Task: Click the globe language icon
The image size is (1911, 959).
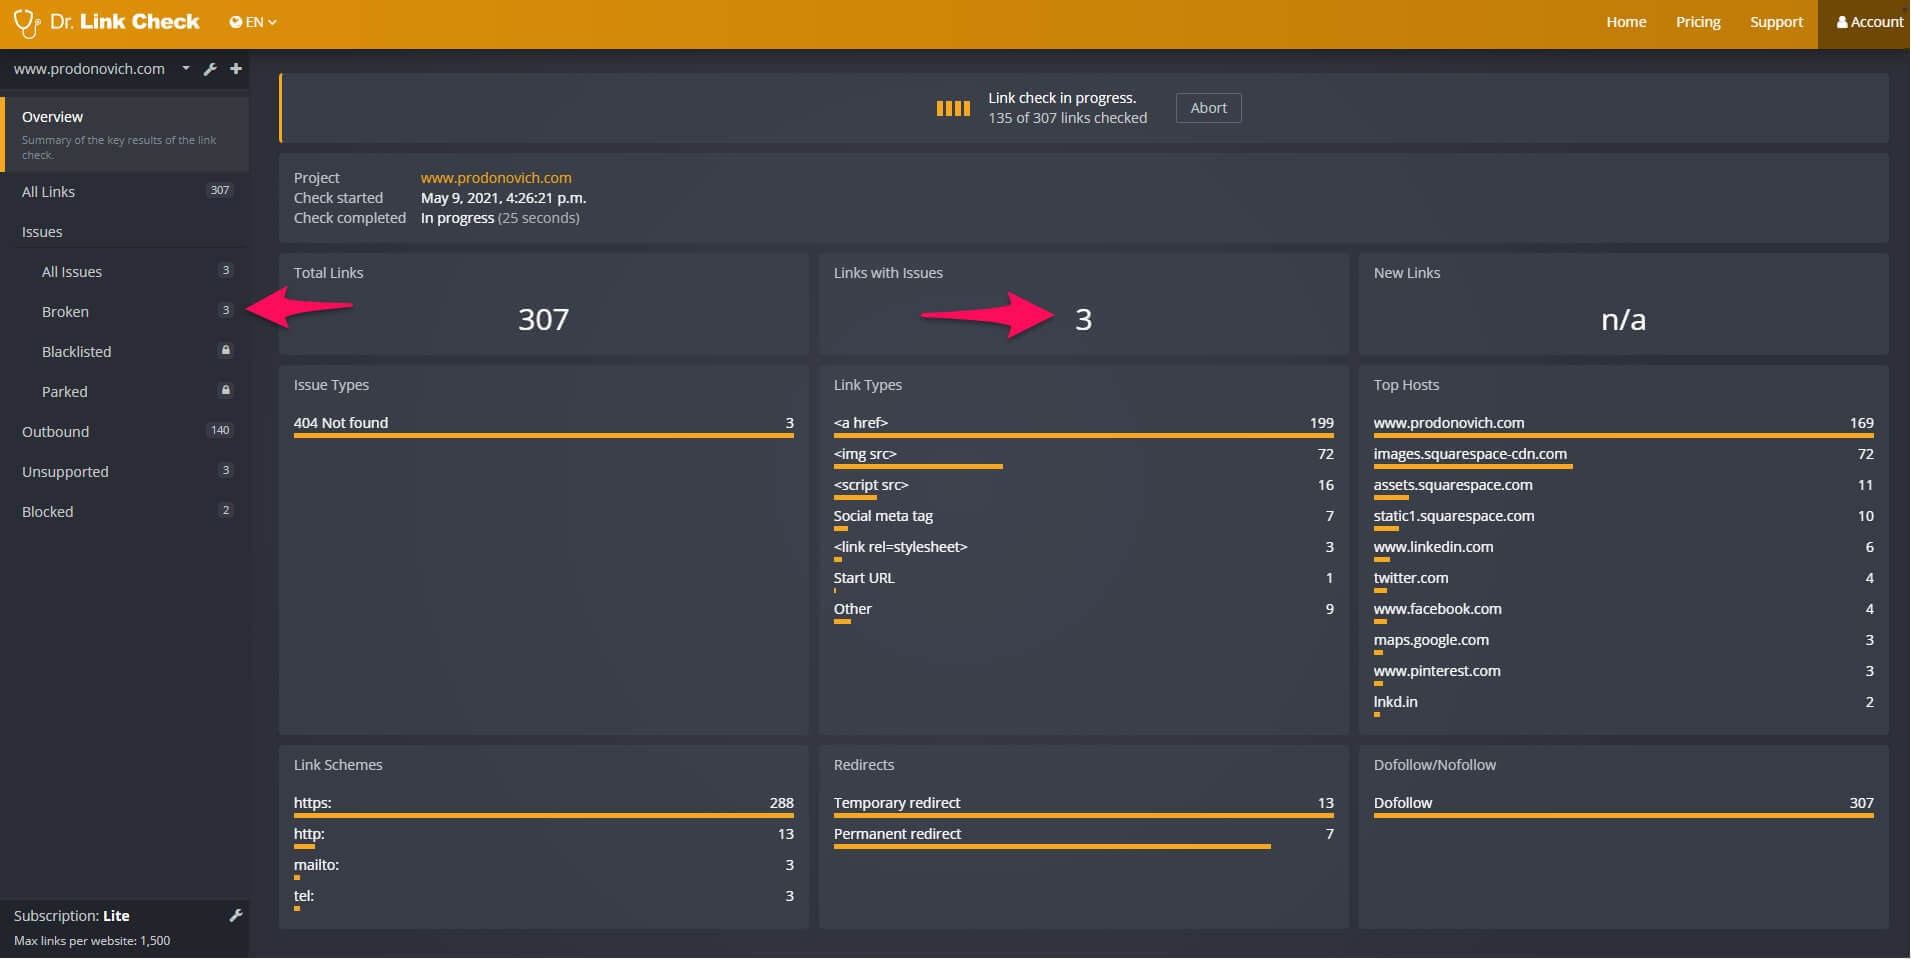Action: [x=236, y=22]
